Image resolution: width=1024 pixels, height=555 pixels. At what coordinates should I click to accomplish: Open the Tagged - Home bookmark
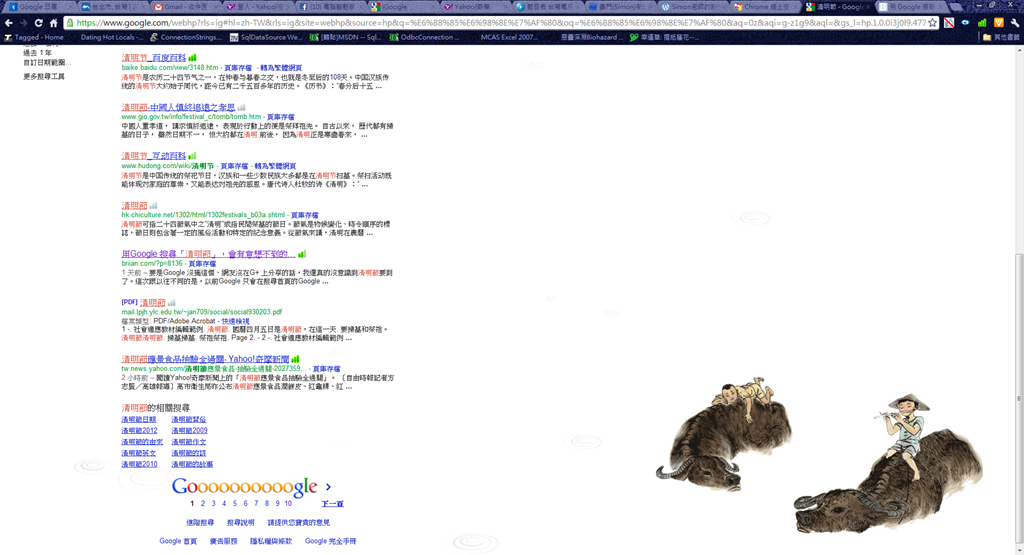34,37
